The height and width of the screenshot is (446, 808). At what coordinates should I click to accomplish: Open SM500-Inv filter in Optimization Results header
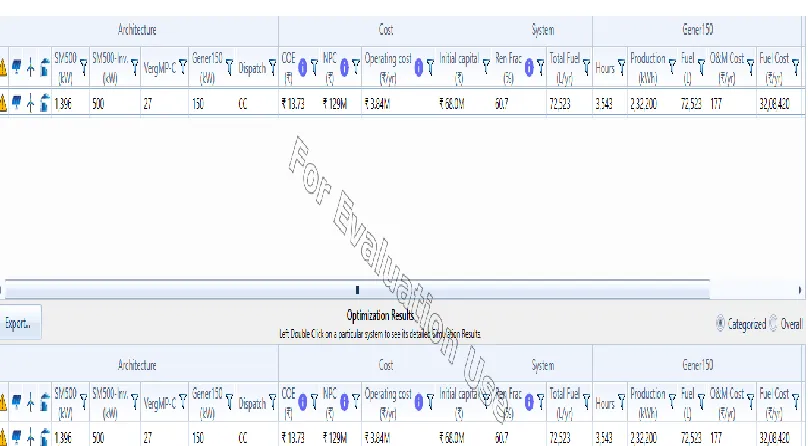(134, 402)
